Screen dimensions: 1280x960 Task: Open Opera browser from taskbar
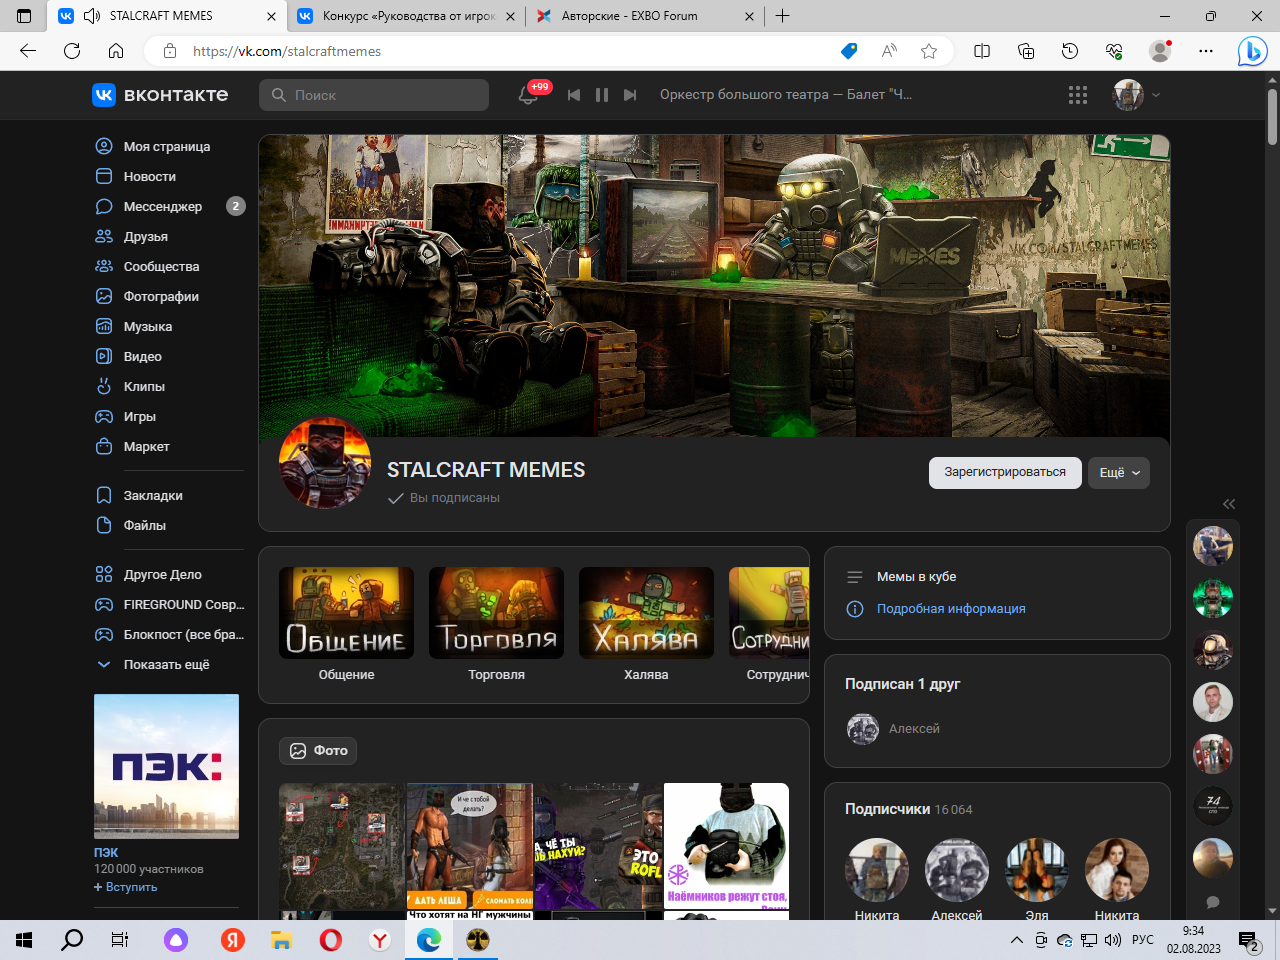click(x=330, y=940)
